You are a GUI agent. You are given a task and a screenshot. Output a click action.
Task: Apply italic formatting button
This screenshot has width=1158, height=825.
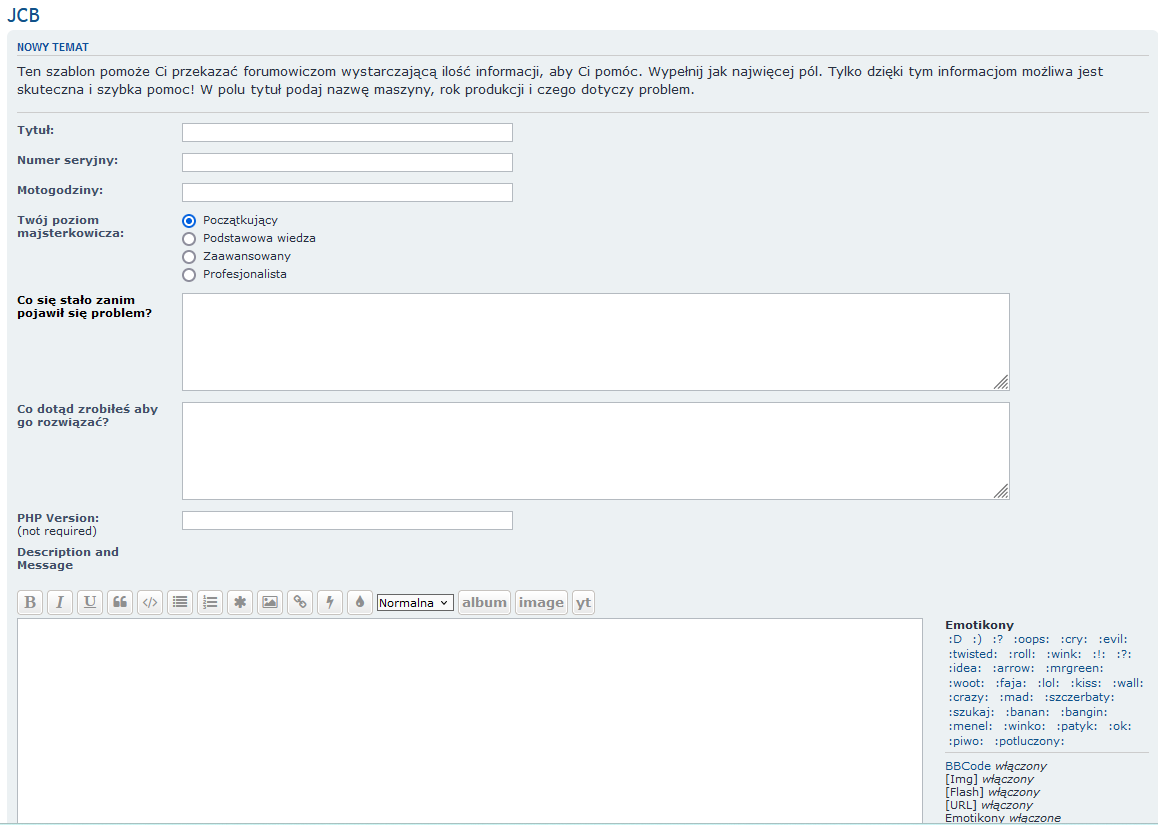[60, 603]
